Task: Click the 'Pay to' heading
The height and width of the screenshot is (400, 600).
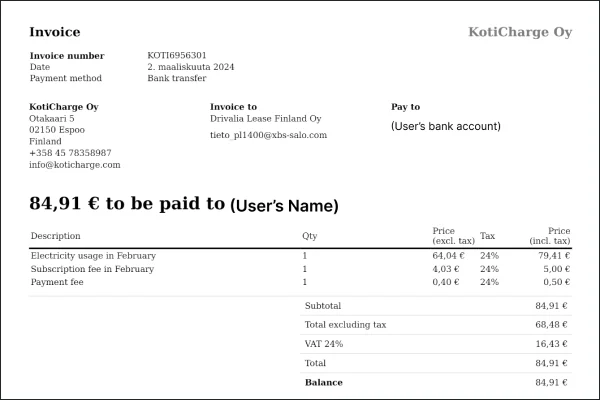Action: coord(406,107)
